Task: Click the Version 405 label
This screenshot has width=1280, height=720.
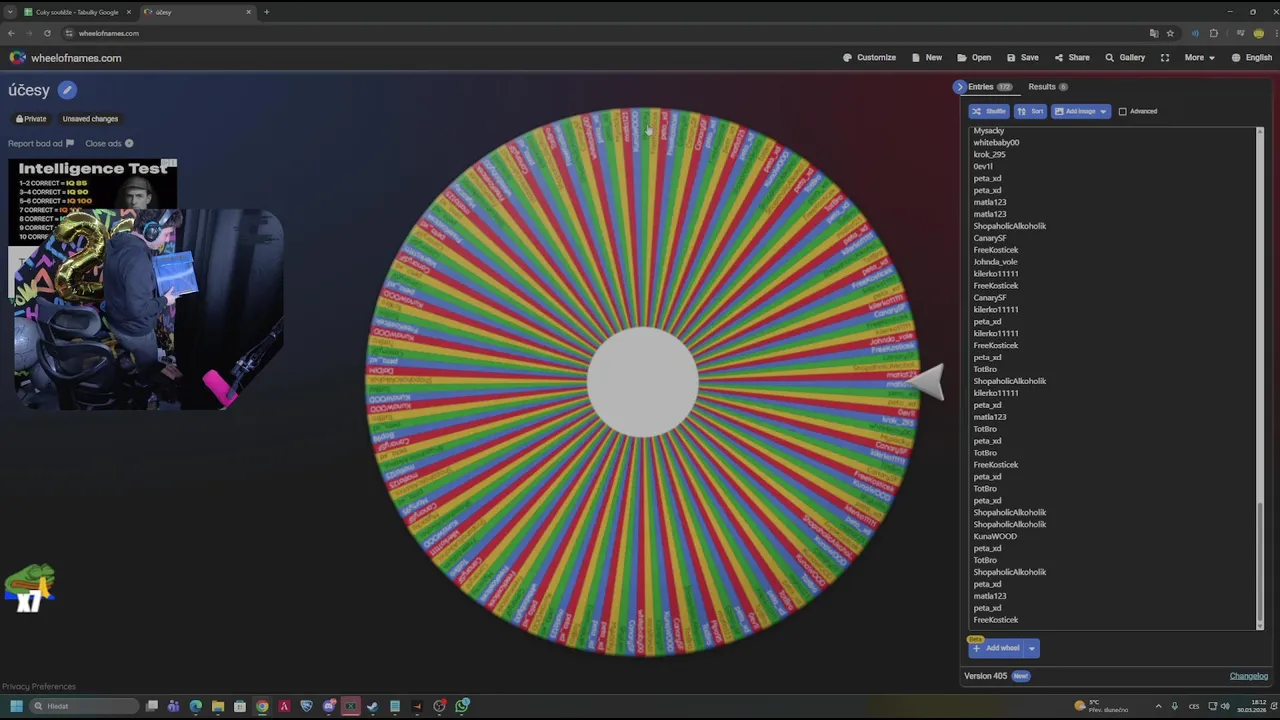Action: click(x=985, y=676)
